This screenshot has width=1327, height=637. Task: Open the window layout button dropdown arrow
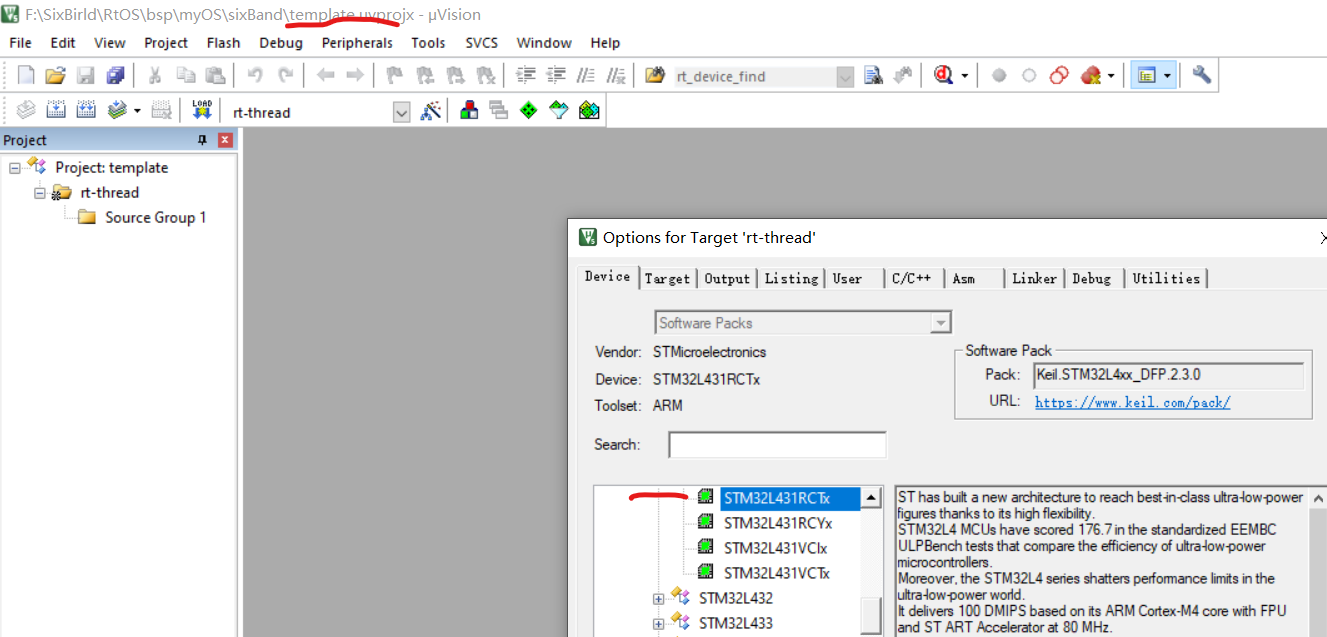1167,76
